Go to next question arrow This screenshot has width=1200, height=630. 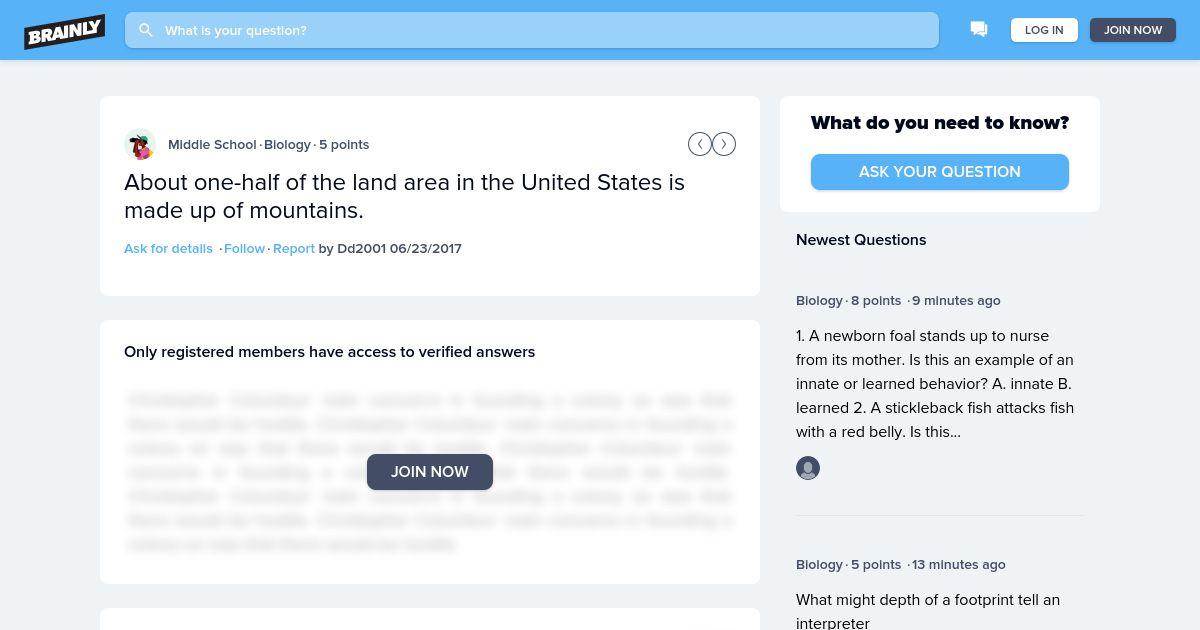[724, 144]
